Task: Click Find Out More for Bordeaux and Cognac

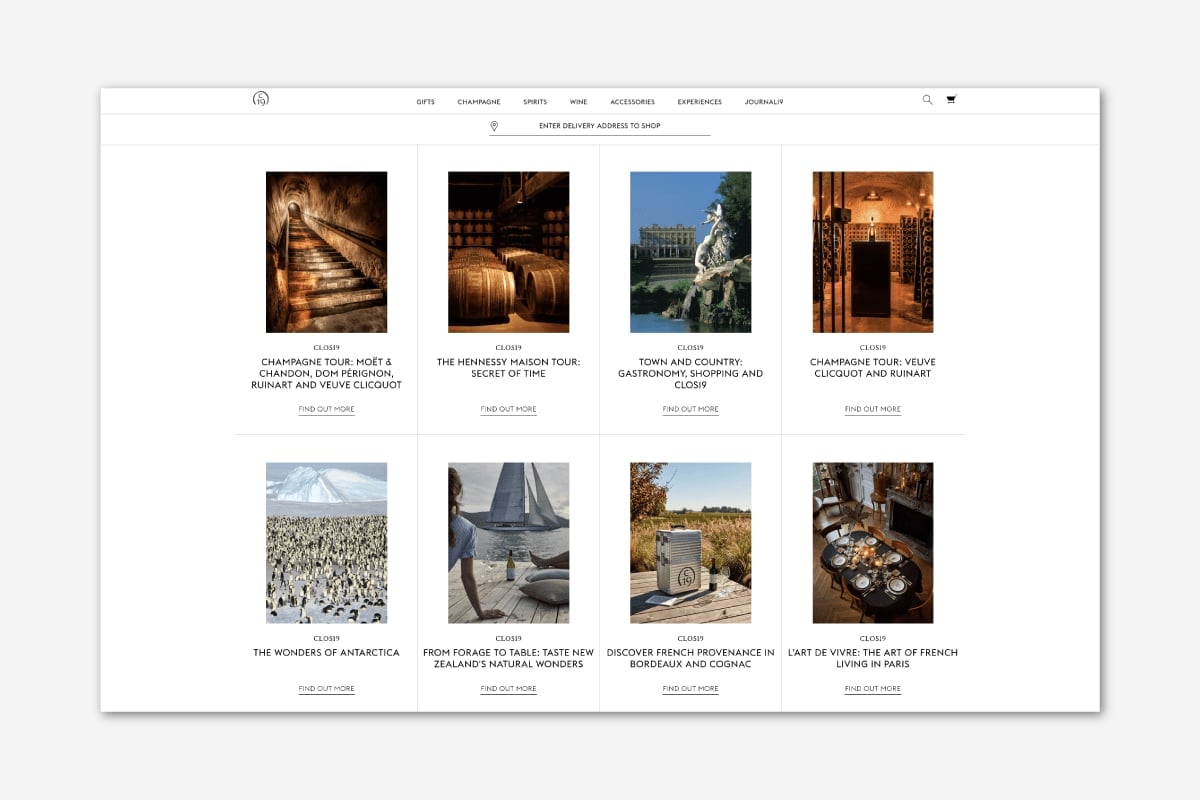Action: 690,689
